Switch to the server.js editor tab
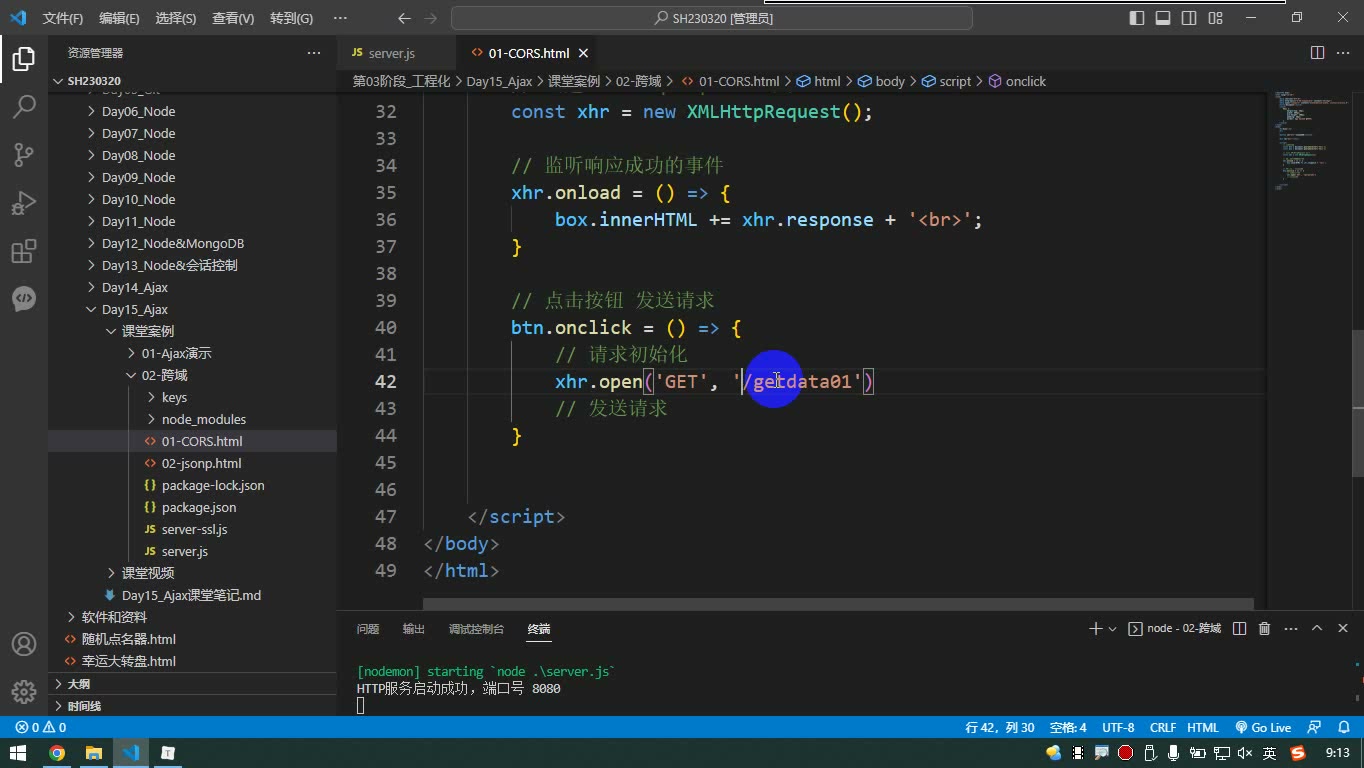 [391, 53]
